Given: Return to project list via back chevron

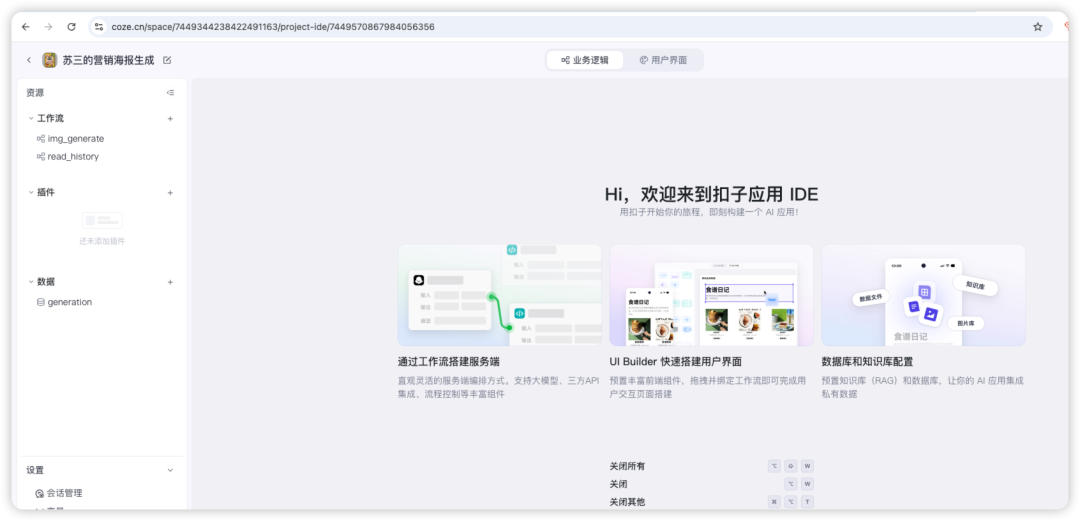Looking at the screenshot, I should 29,60.
